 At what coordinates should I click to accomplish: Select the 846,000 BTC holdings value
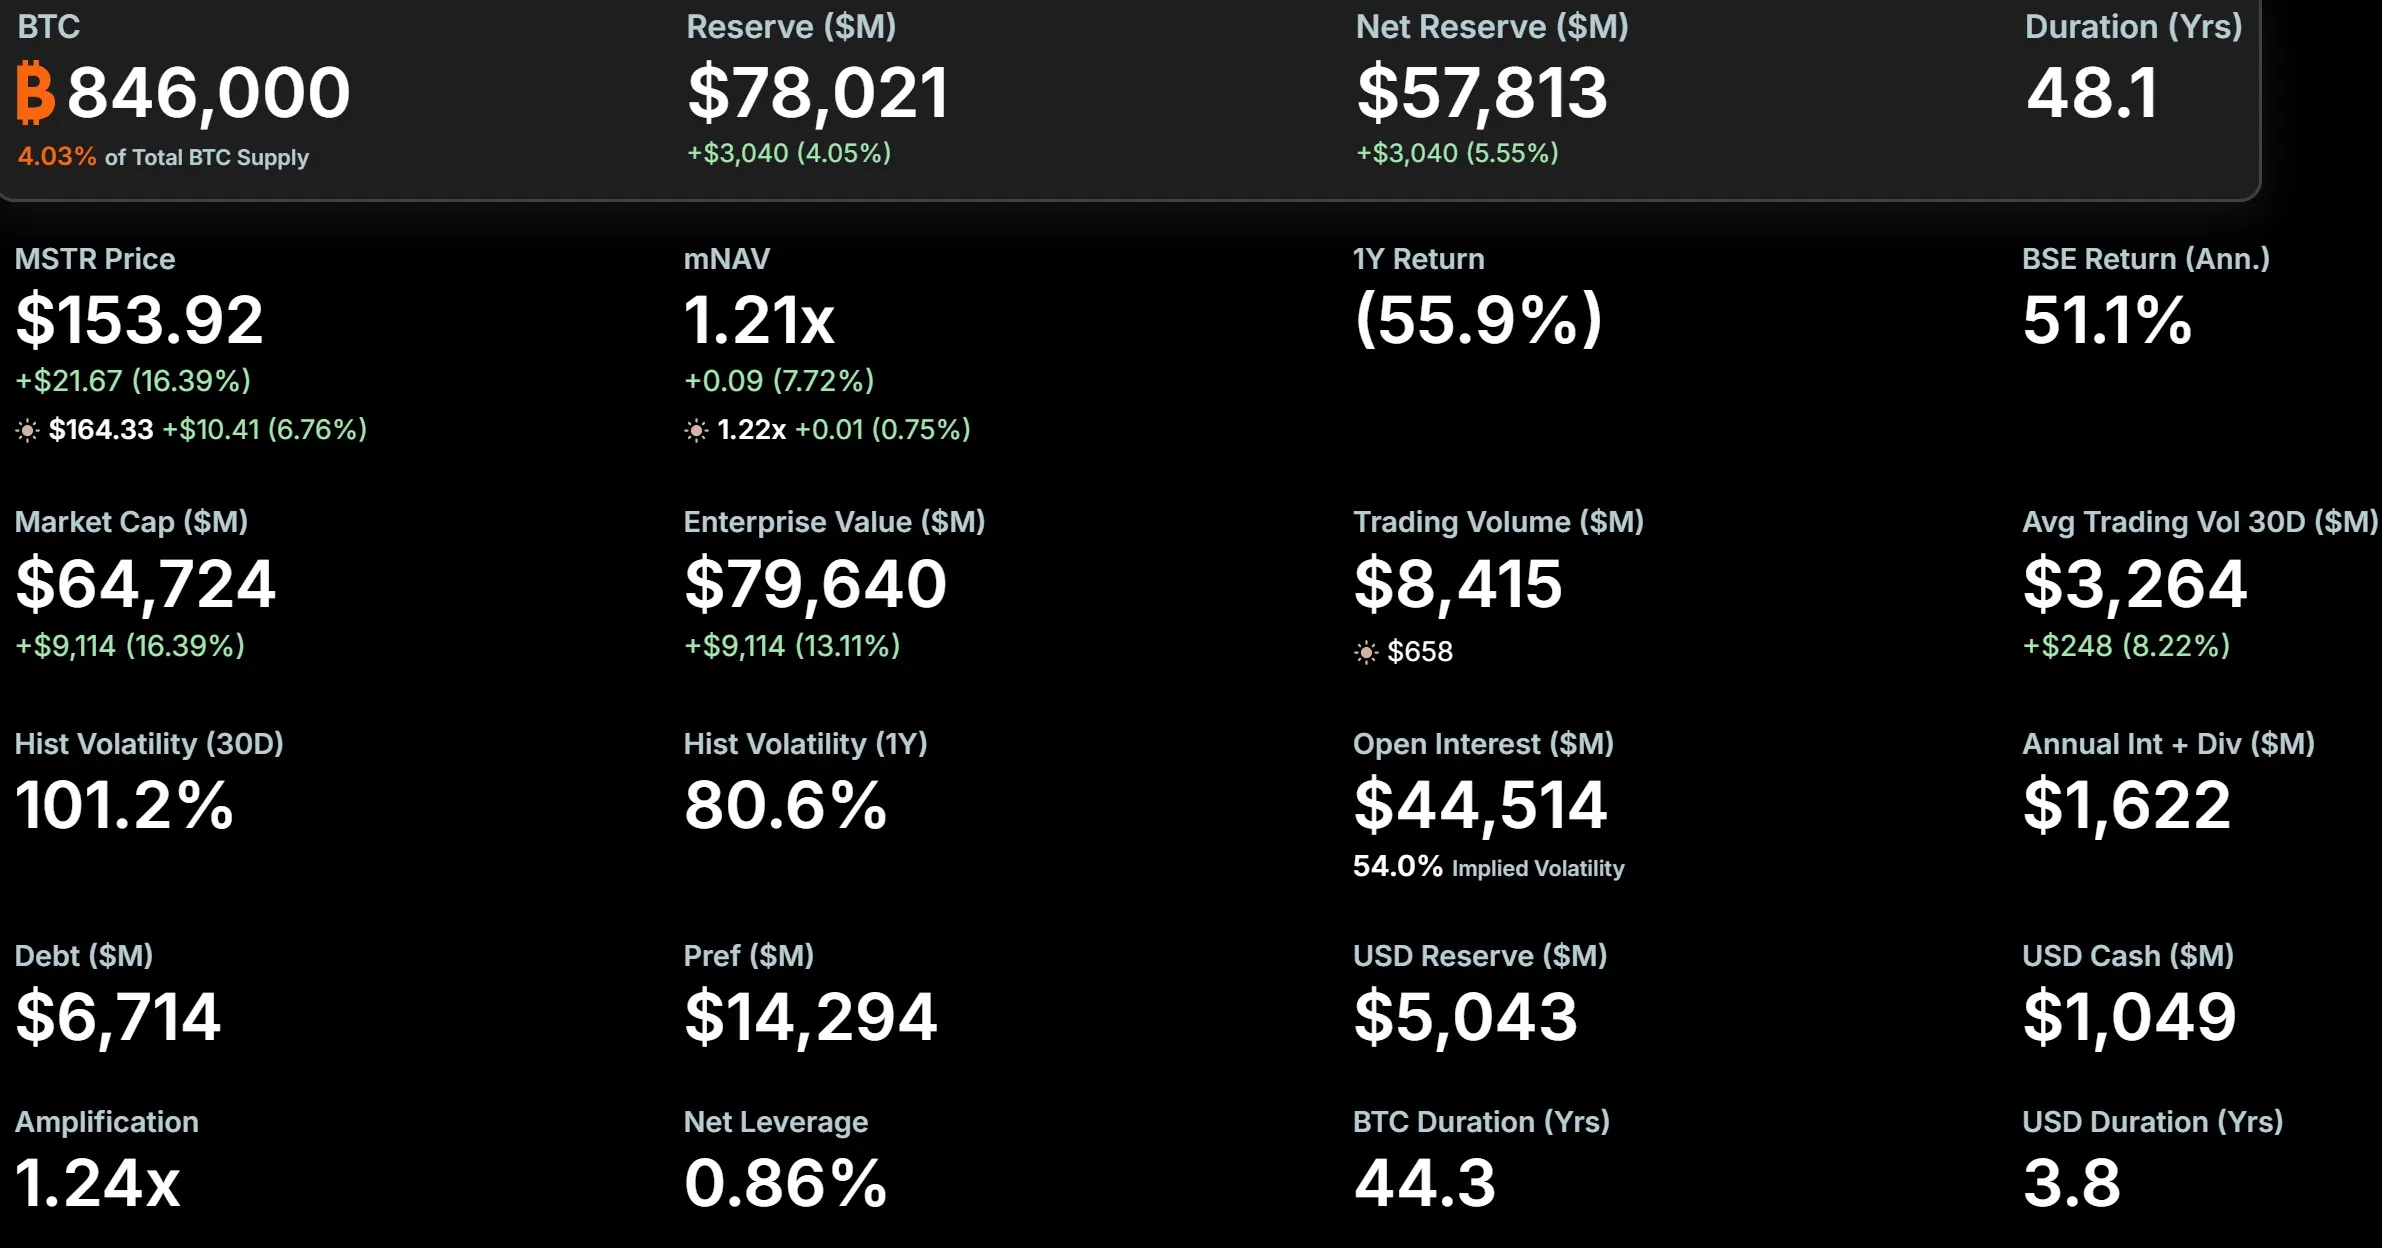coord(208,93)
